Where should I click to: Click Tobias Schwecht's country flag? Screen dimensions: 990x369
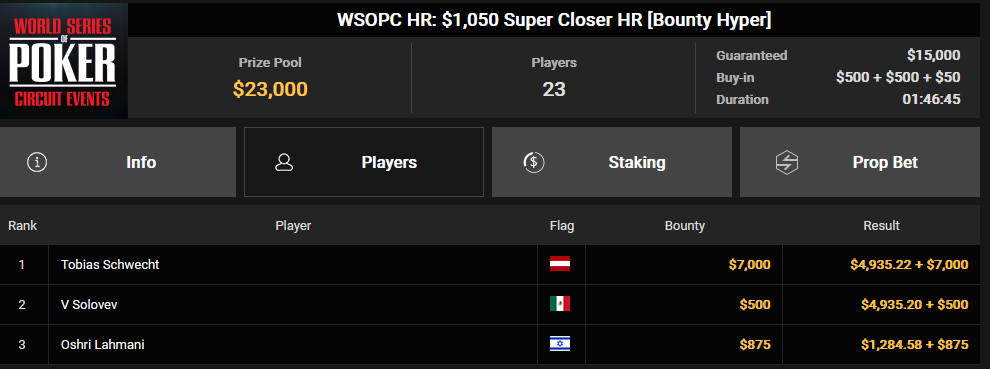560,264
